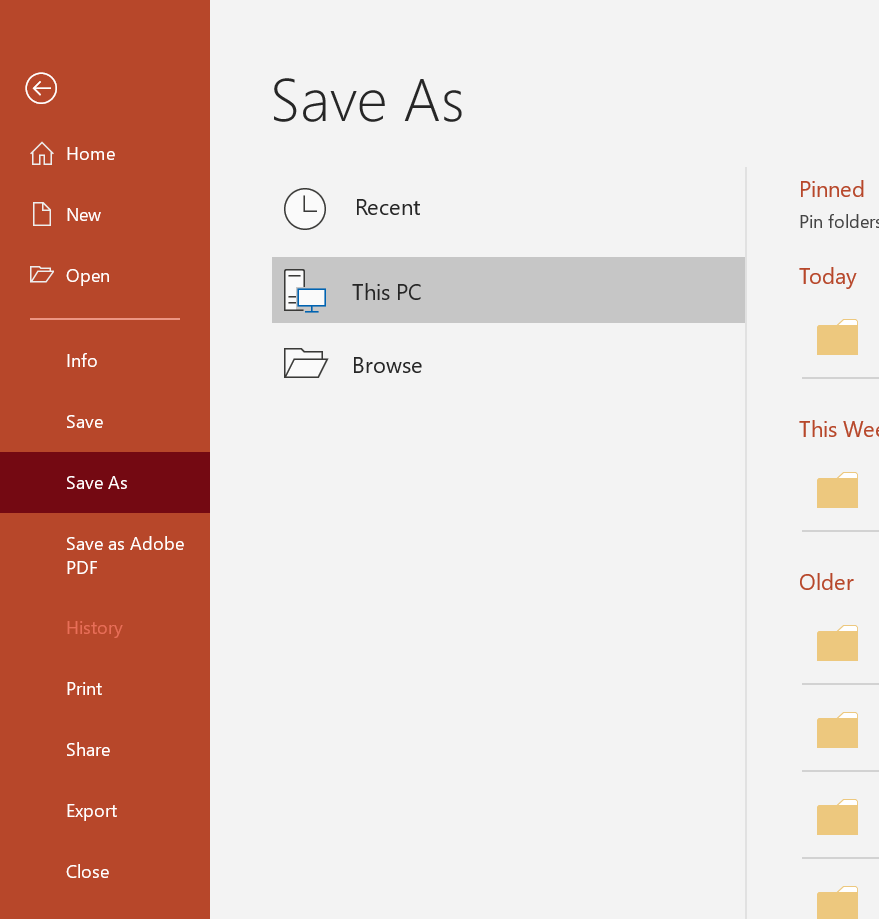The height and width of the screenshot is (919, 879).
Task: Click the Browse open-folder icon
Action: tap(305, 363)
